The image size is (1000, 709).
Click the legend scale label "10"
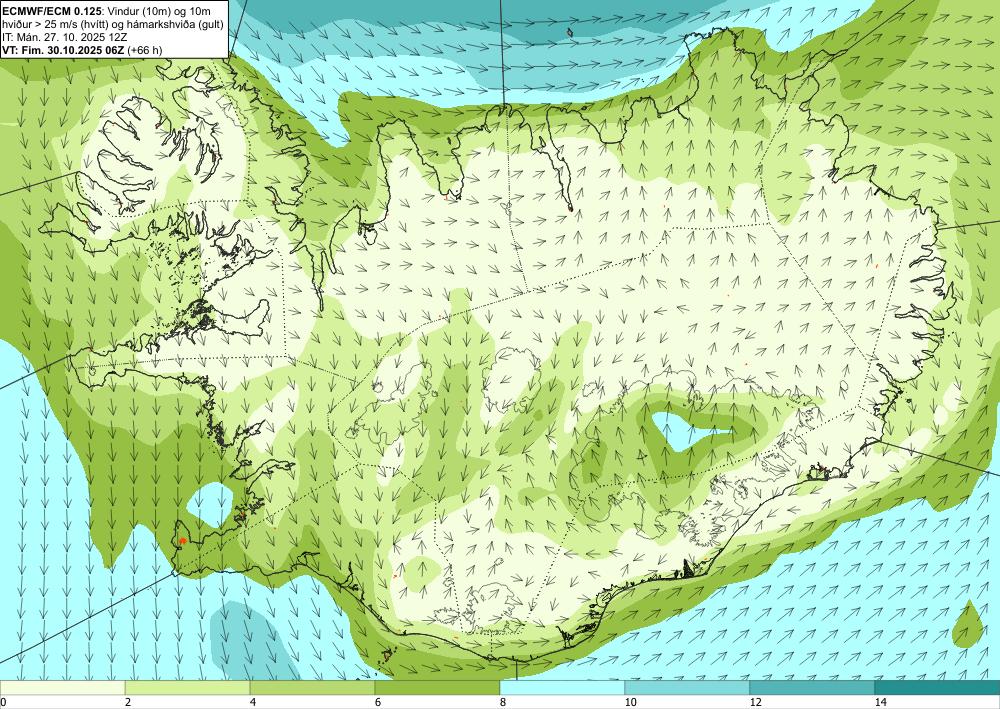click(630, 703)
